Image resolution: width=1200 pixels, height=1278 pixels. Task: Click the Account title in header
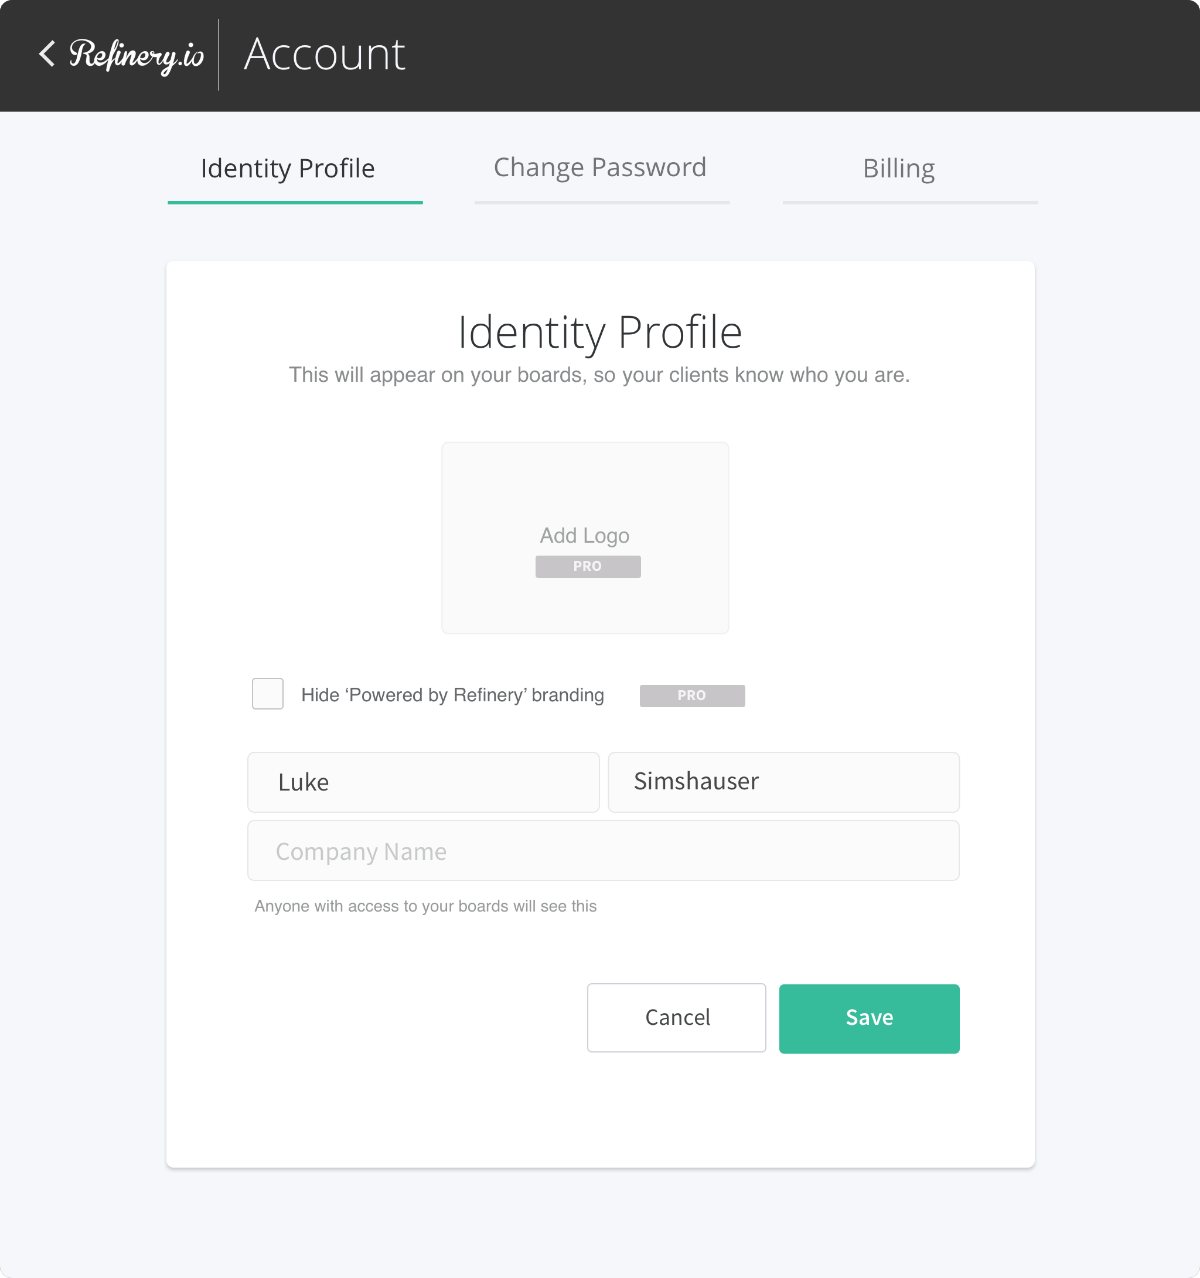[325, 54]
